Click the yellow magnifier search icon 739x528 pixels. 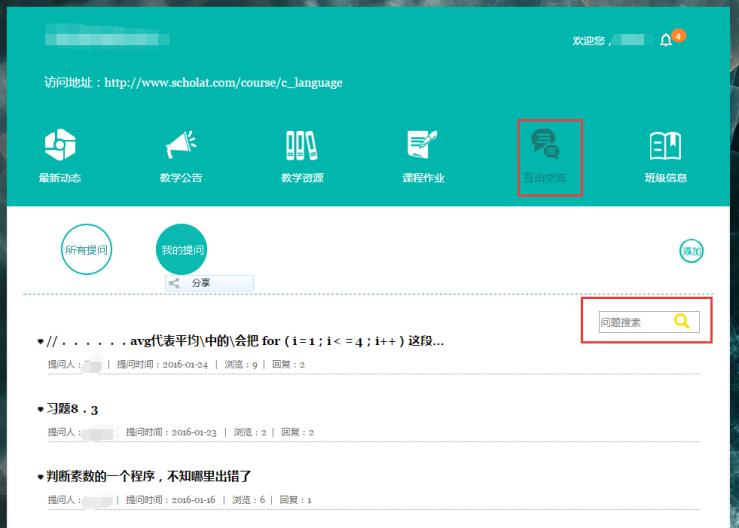click(x=682, y=321)
